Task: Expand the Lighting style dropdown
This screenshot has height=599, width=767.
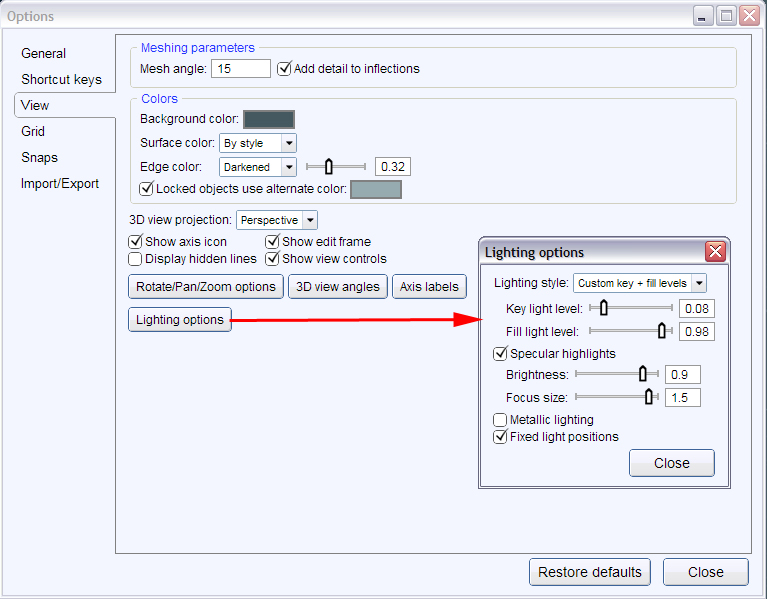Action: coord(640,283)
